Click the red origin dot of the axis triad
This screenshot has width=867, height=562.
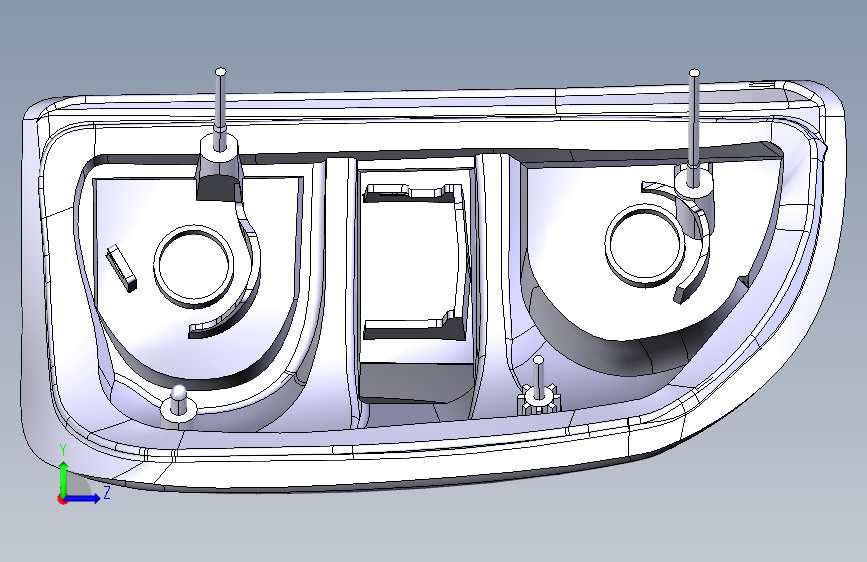(x=62, y=499)
